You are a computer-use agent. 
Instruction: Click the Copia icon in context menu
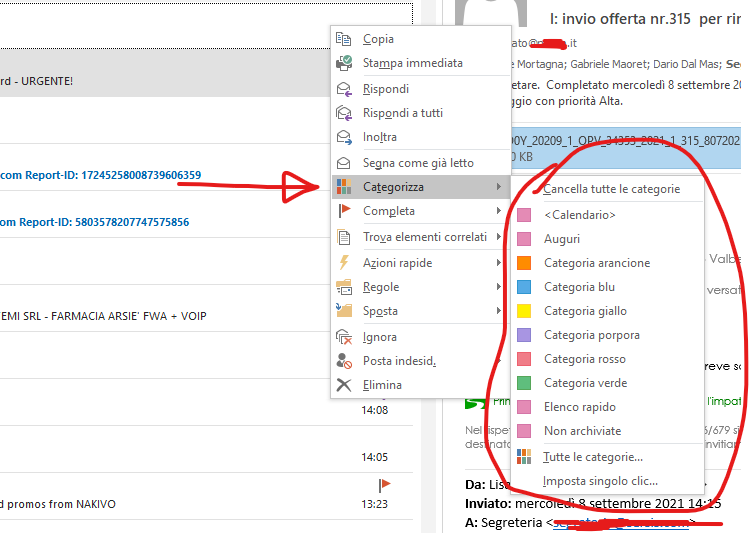(344, 39)
